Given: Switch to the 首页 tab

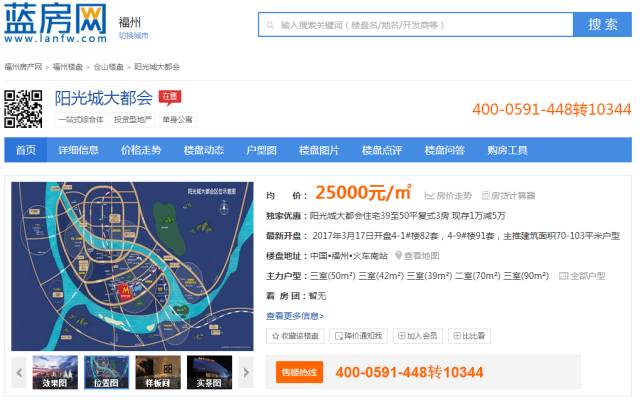Looking at the screenshot, I should [26, 150].
